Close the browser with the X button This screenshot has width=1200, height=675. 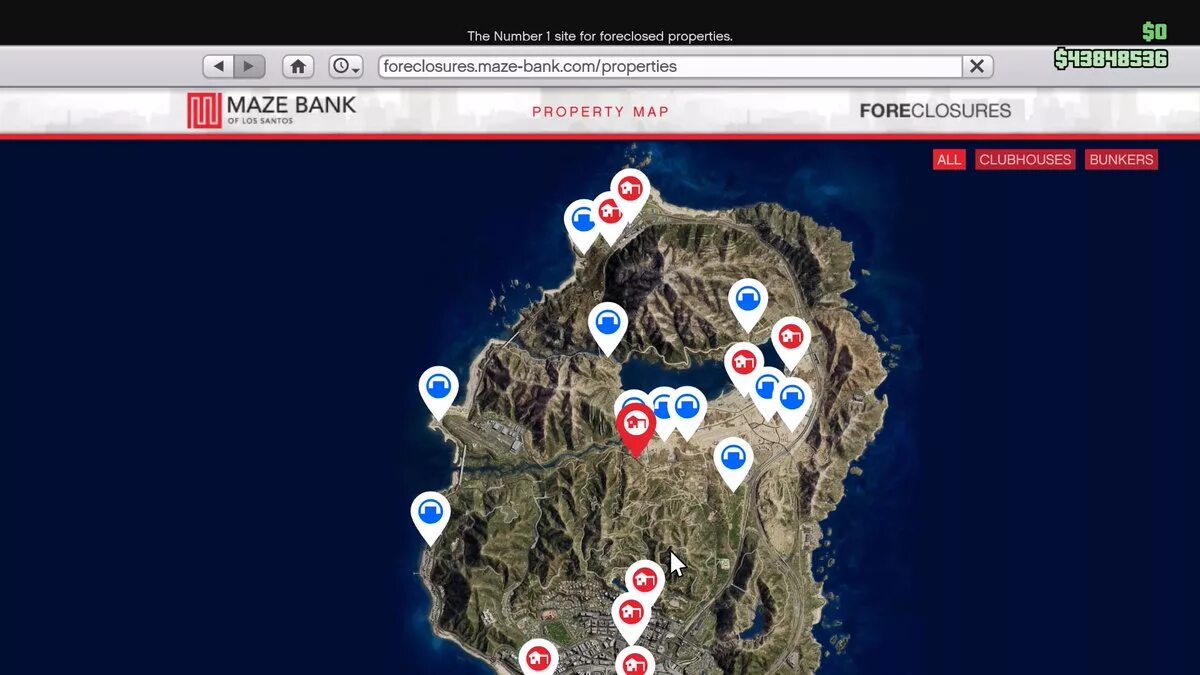click(x=977, y=66)
